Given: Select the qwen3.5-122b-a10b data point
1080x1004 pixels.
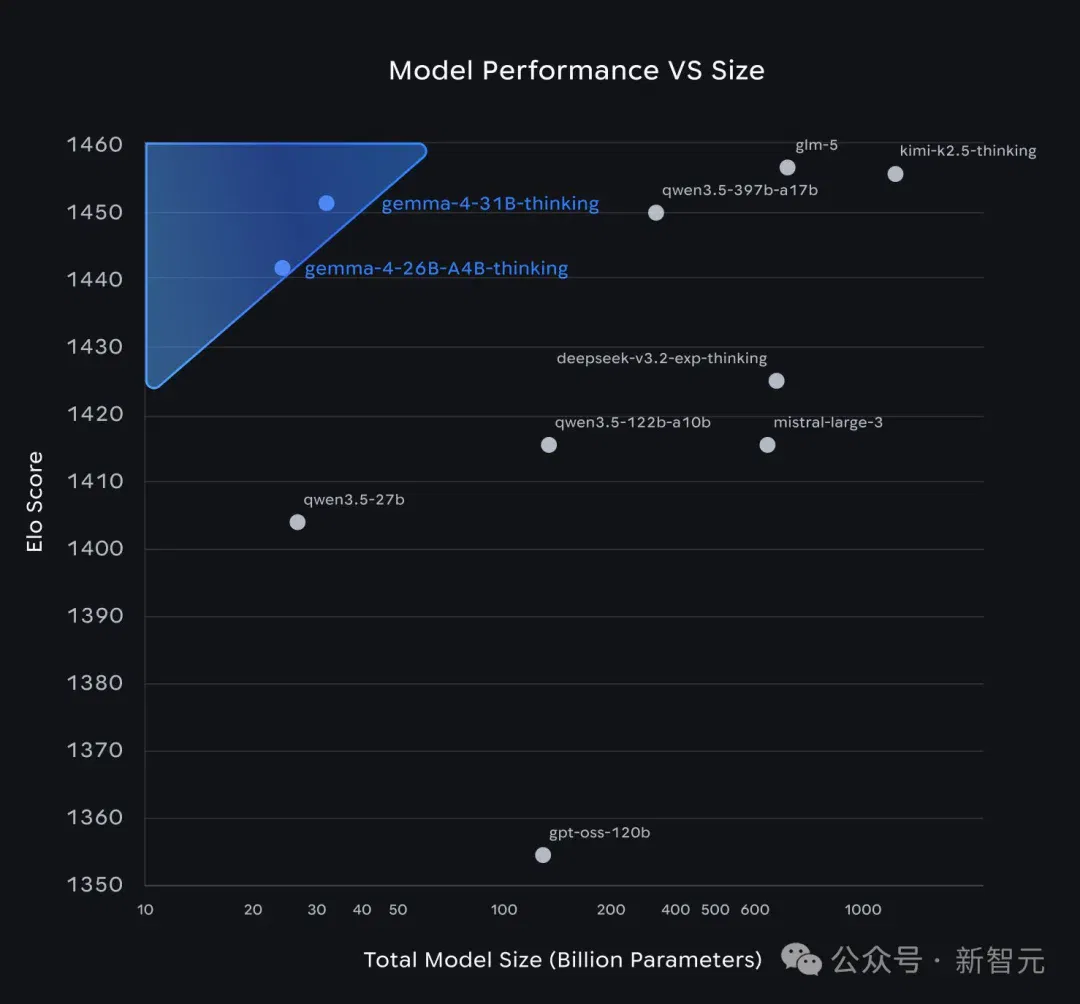Looking at the screenshot, I should click(549, 445).
